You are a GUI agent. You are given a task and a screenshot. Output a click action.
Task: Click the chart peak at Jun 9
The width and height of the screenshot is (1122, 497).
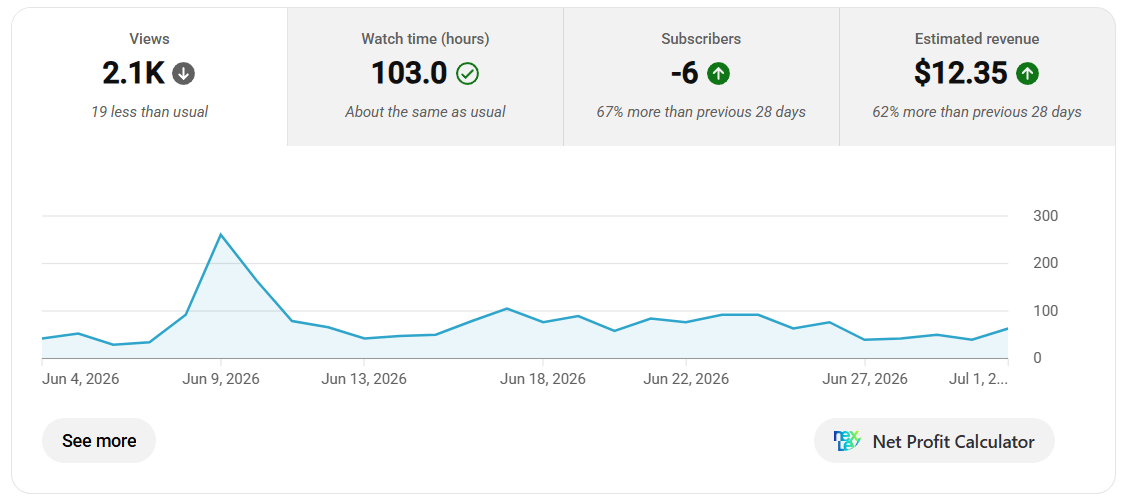pyautogui.click(x=220, y=235)
